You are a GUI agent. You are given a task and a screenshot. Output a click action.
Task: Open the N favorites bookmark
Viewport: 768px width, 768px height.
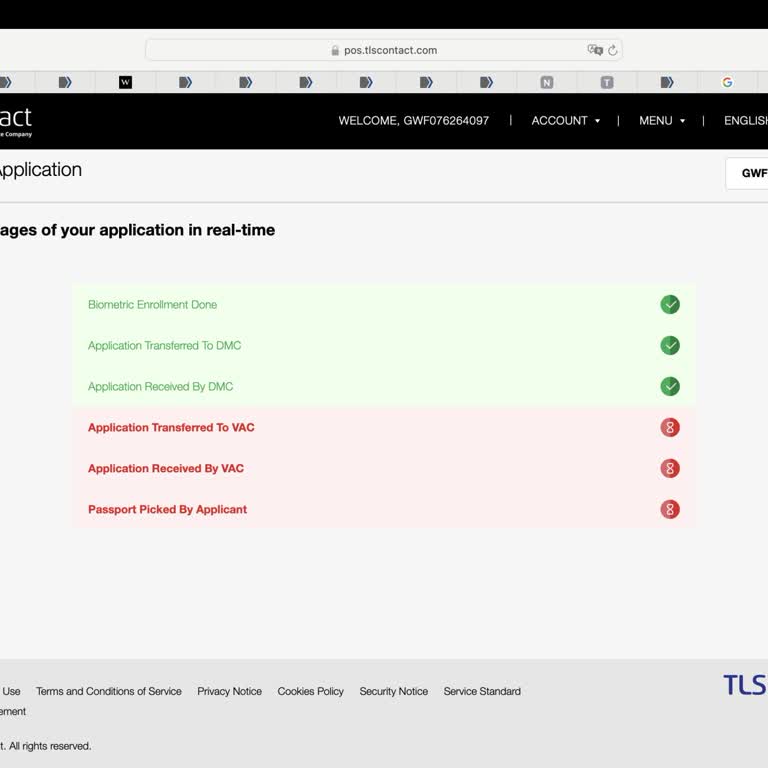coord(547,82)
